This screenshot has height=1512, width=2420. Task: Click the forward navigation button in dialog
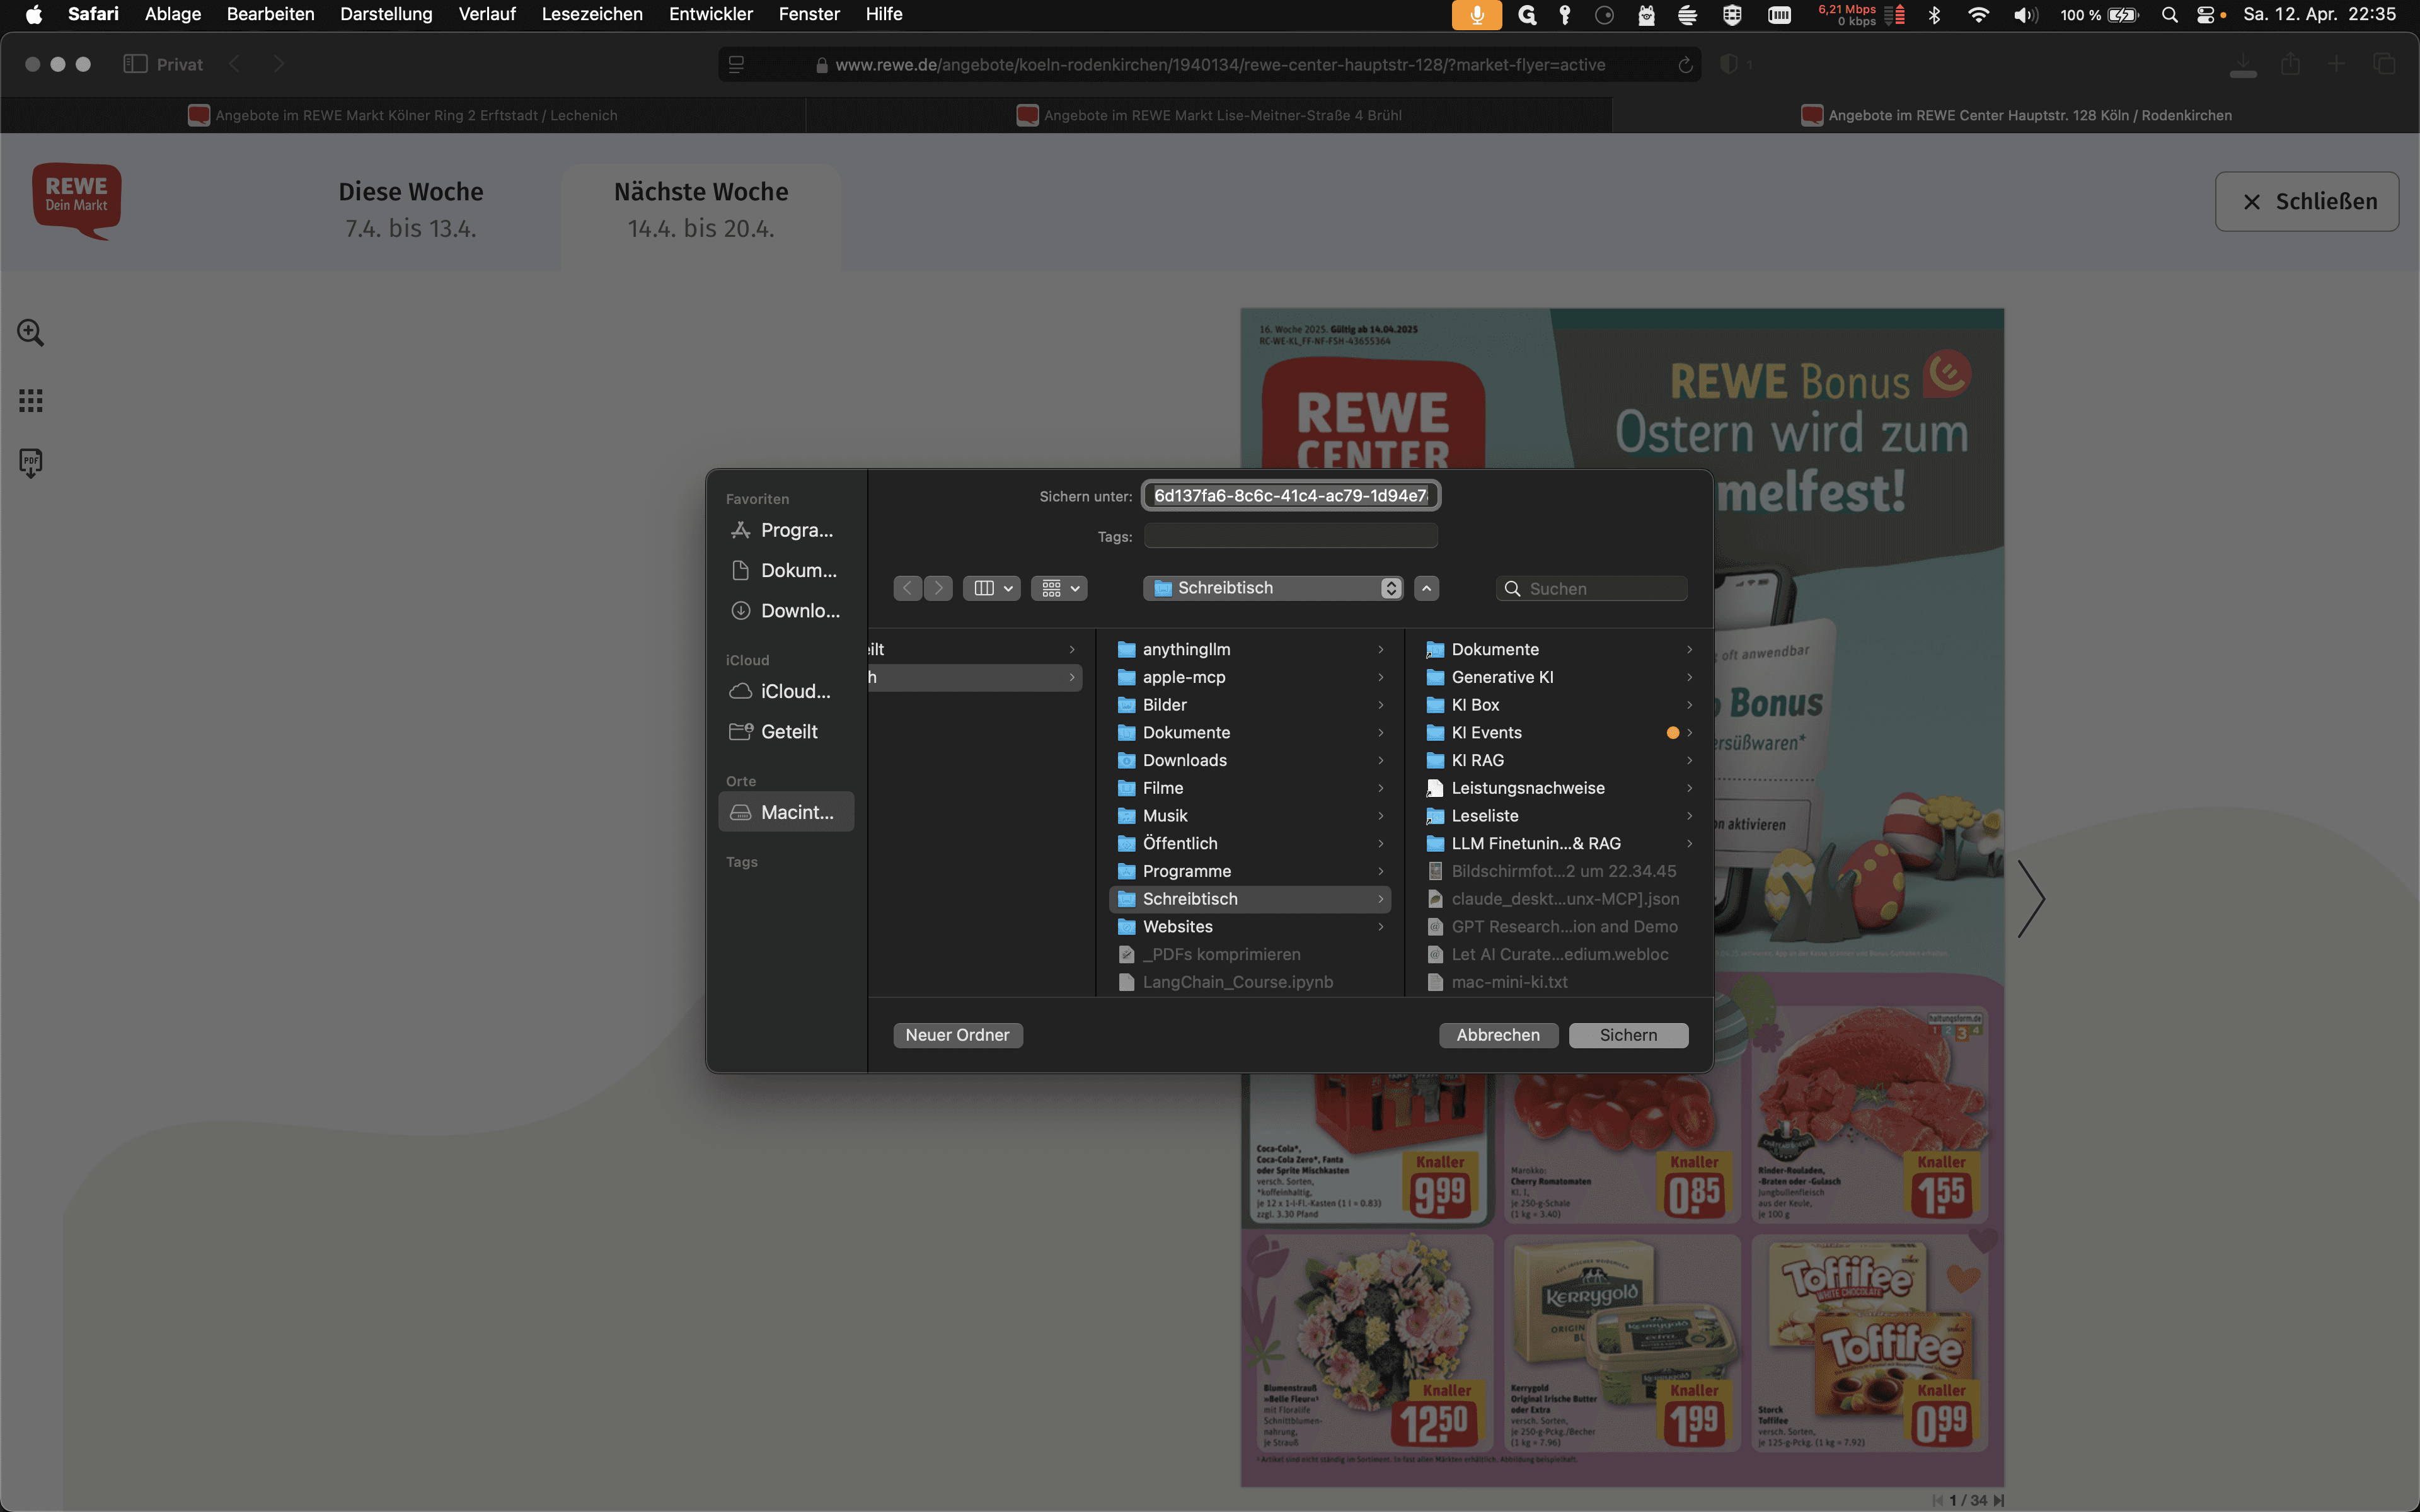pyautogui.click(x=938, y=588)
